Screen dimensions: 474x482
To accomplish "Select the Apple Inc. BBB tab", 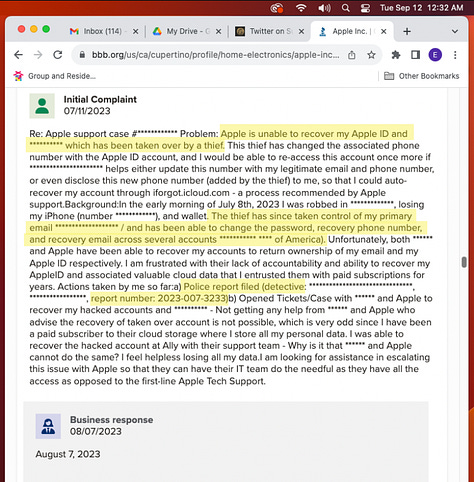I will 352,31.
